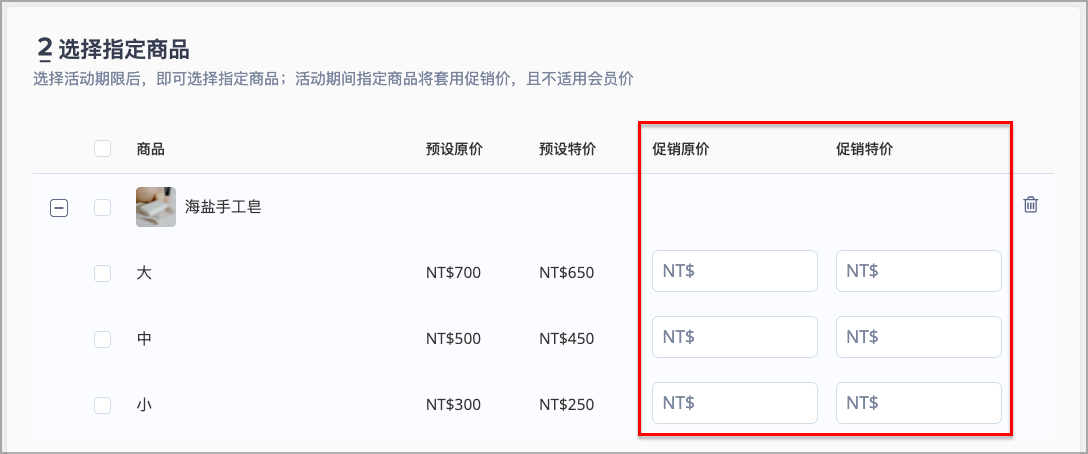The width and height of the screenshot is (1088, 454).
Task: Collapse the 海盐手工皂 variant rows
Action: 59,208
